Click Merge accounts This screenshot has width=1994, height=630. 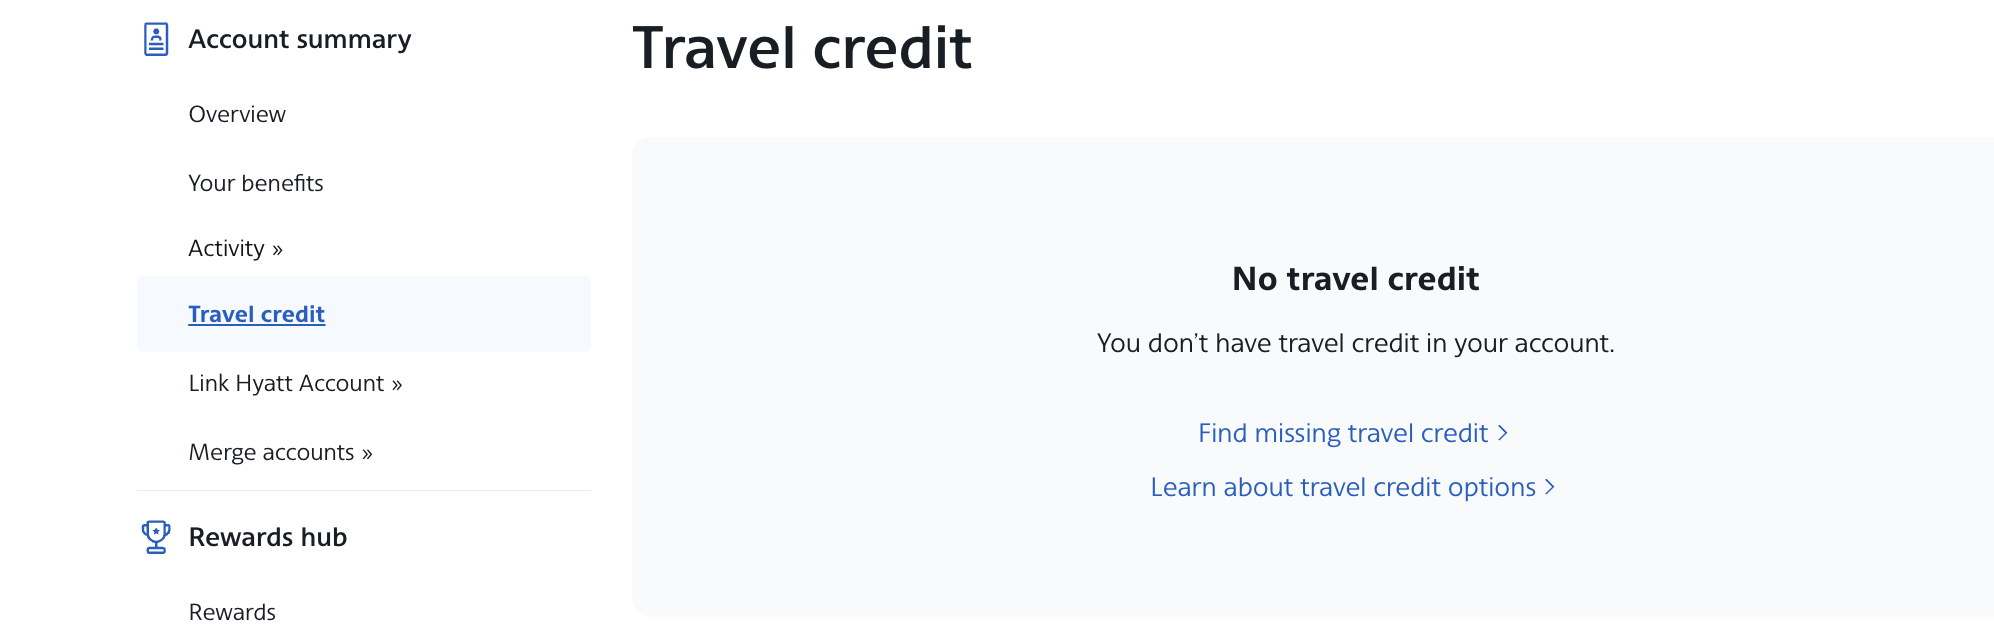(x=270, y=452)
